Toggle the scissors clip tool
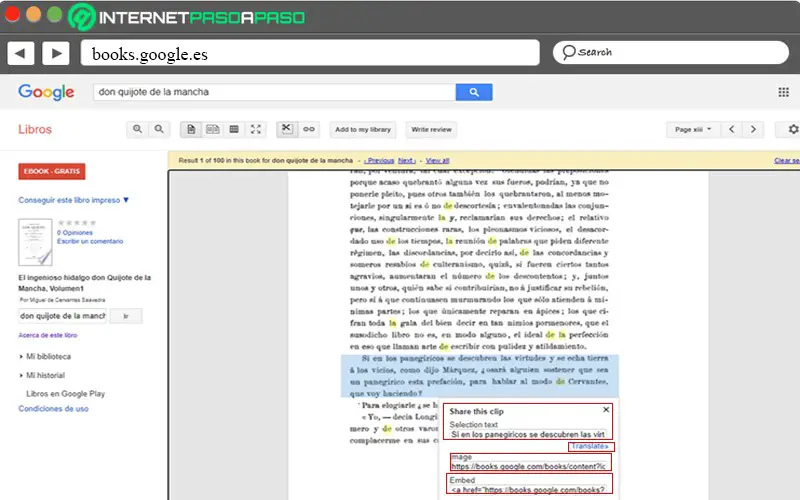 (287, 129)
